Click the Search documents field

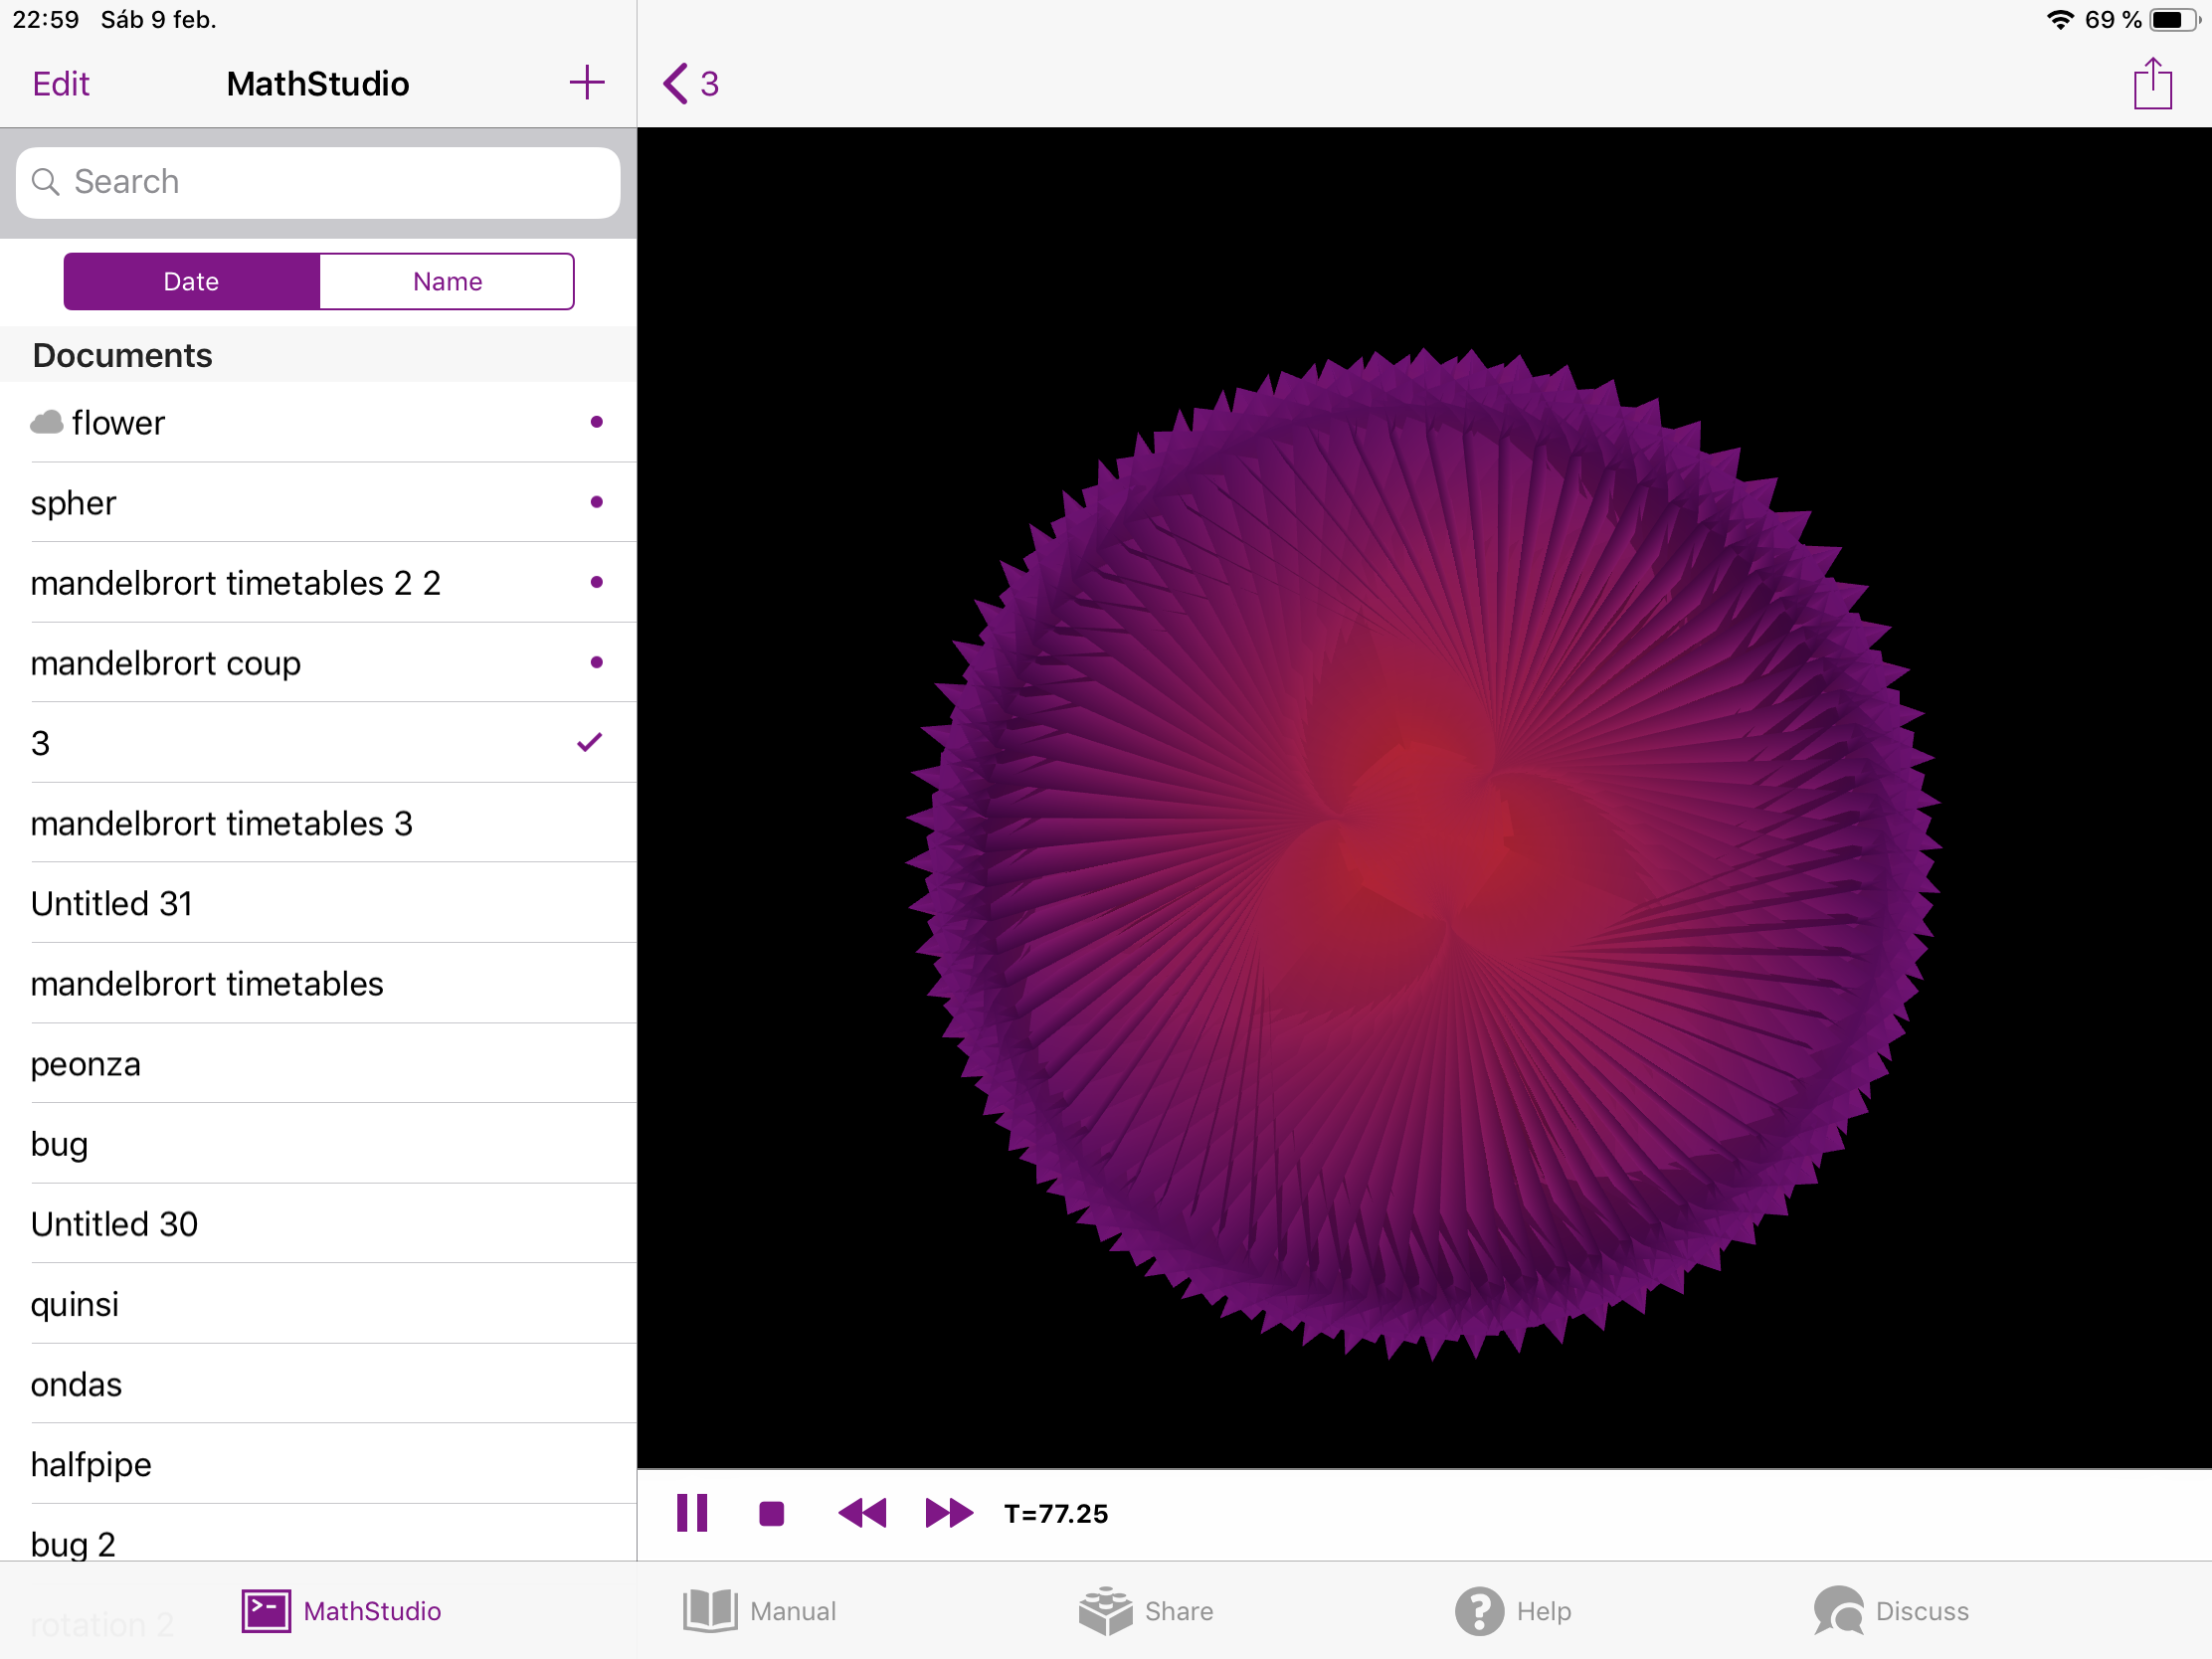pos(318,182)
